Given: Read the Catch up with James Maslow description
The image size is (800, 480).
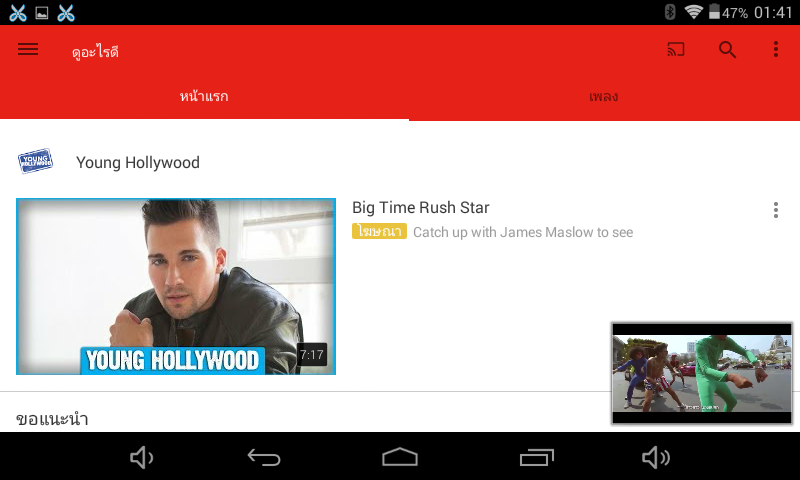Looking at the screenshot, I should (523, 233).
